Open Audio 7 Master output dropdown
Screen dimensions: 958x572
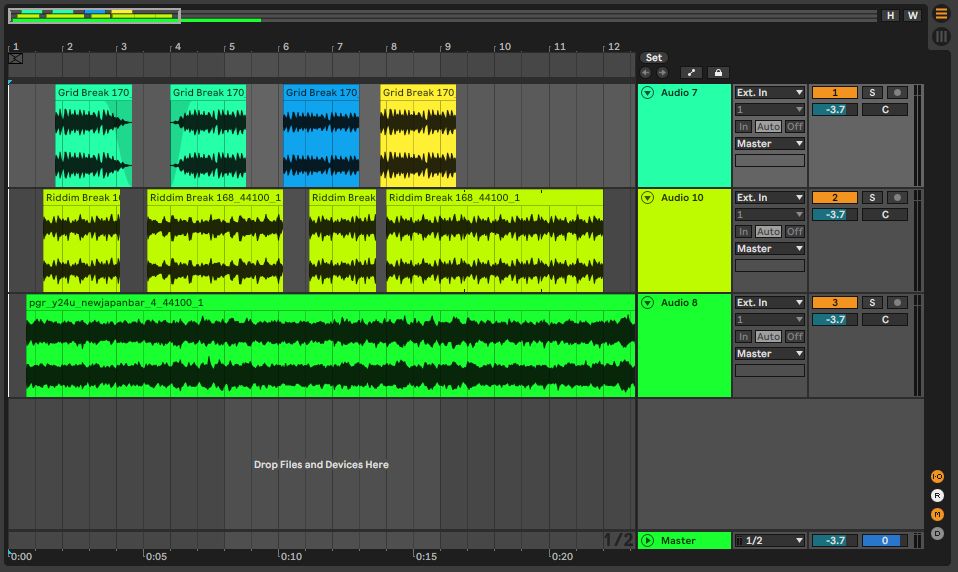[770, 144]
